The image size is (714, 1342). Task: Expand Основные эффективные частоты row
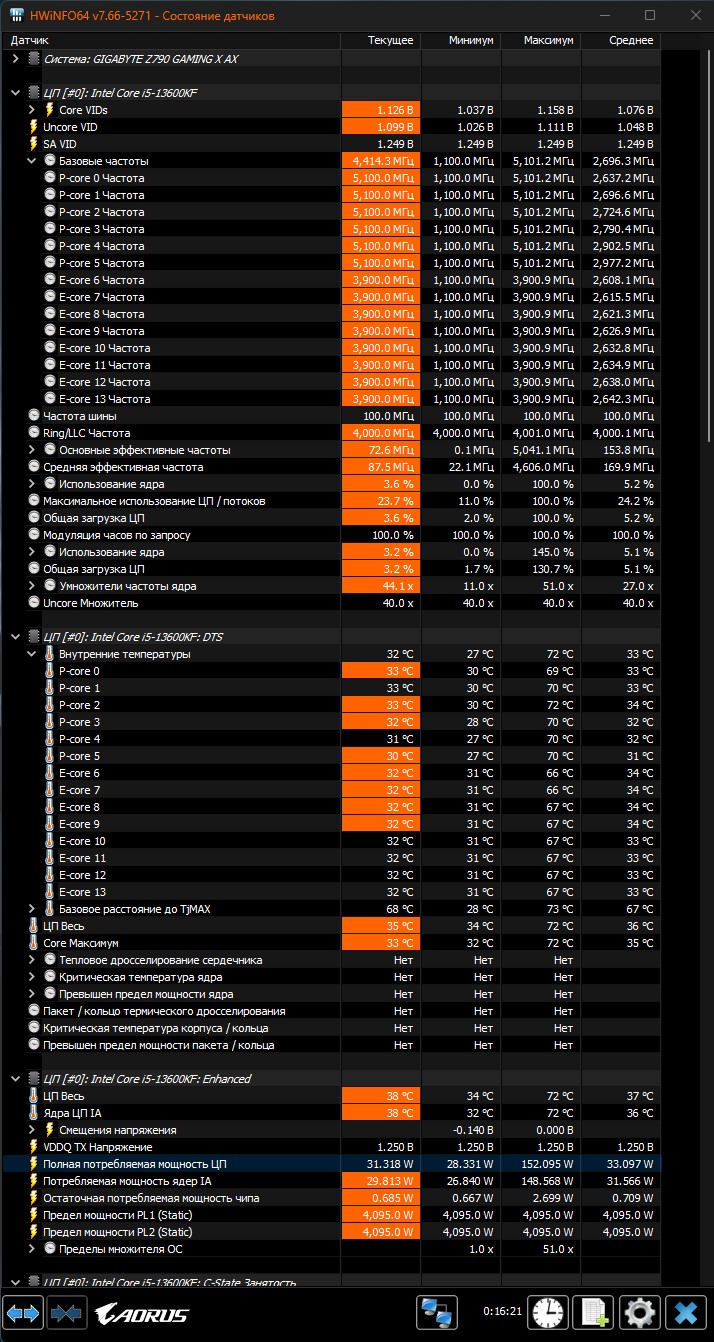coord(31,450)
